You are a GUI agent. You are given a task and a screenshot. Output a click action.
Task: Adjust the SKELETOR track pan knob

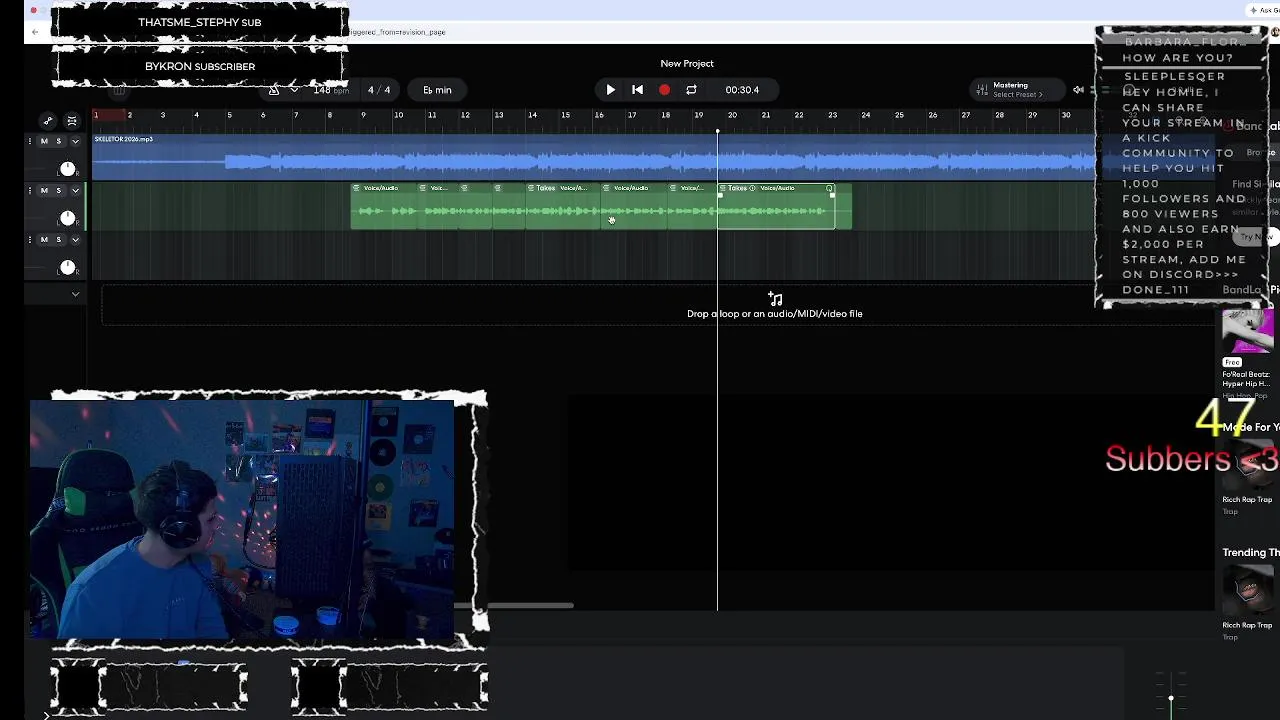(67, 169)
